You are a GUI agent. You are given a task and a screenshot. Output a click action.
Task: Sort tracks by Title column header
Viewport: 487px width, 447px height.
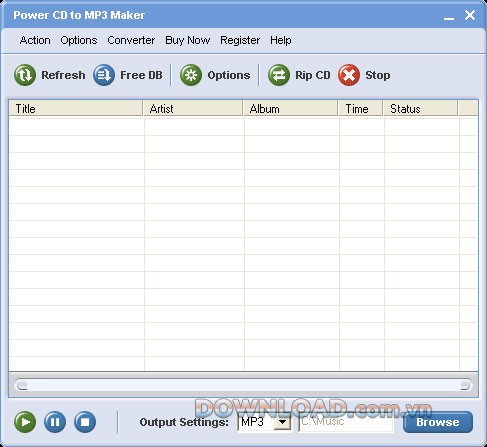point(76,109)
